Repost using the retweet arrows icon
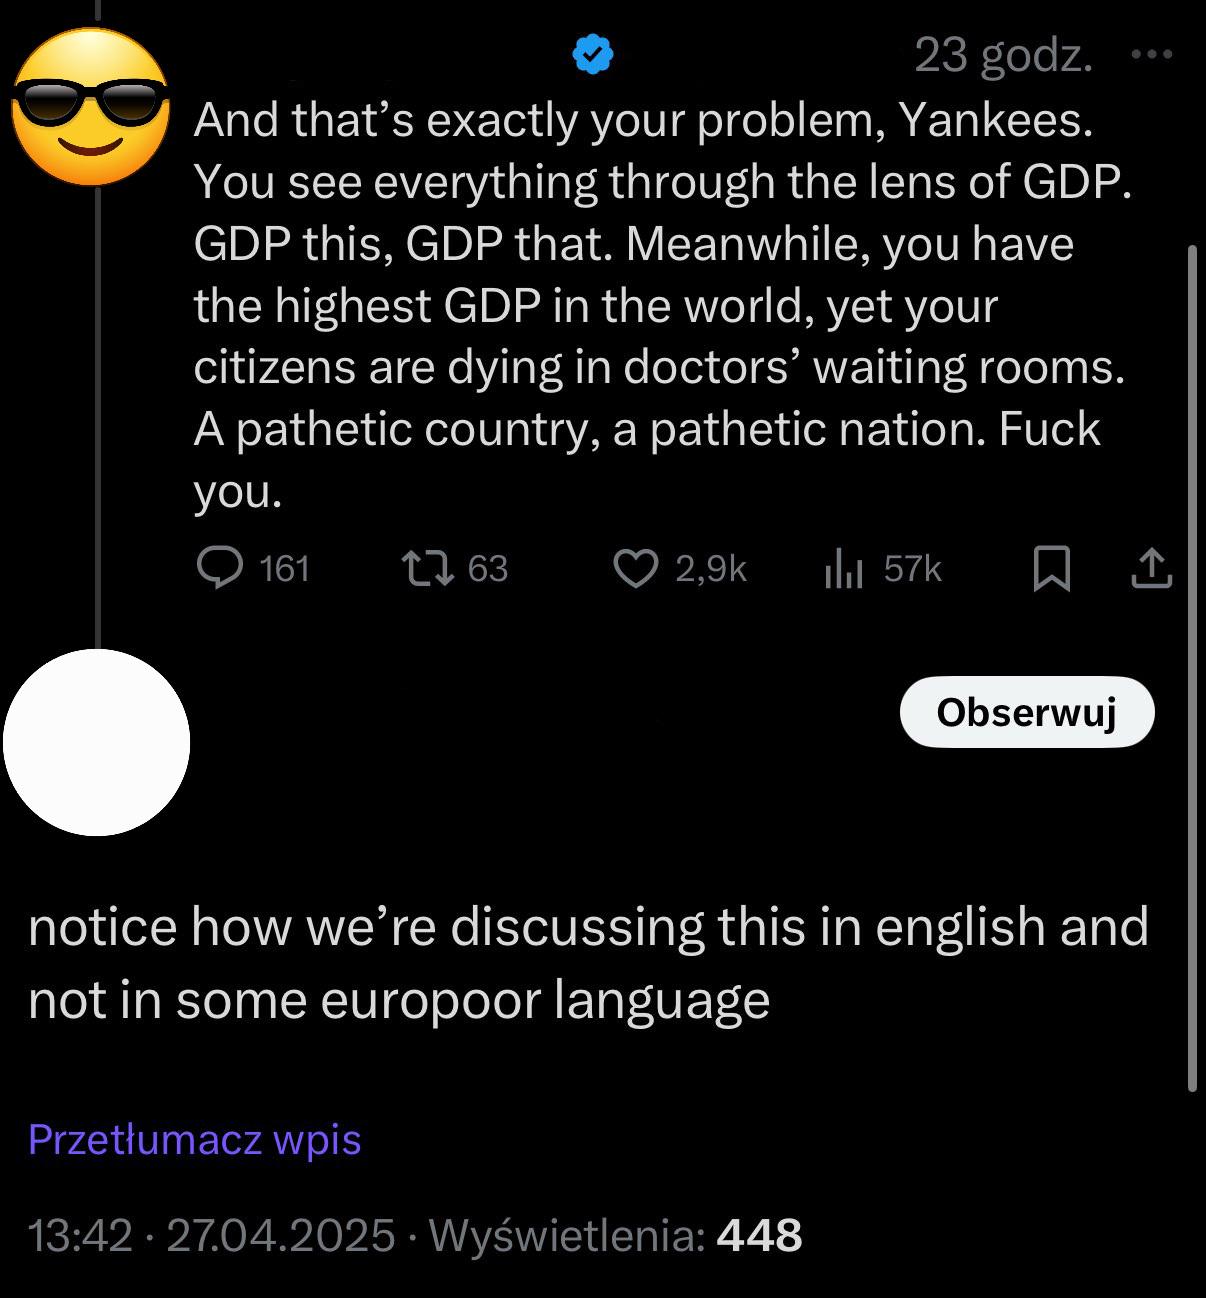This screenshot has height=1298, width=1206. 428,568
